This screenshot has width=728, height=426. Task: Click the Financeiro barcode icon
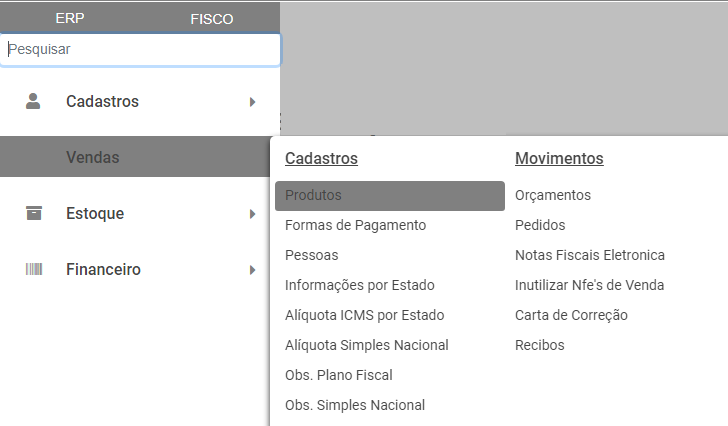[34, 269]
